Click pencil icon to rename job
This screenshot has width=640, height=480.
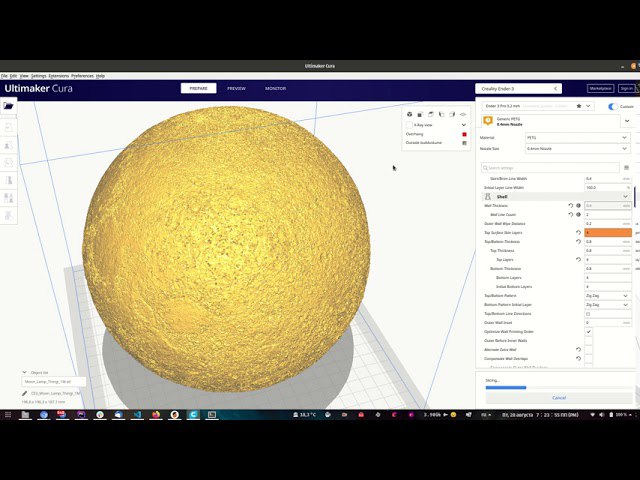click(24, 393)
